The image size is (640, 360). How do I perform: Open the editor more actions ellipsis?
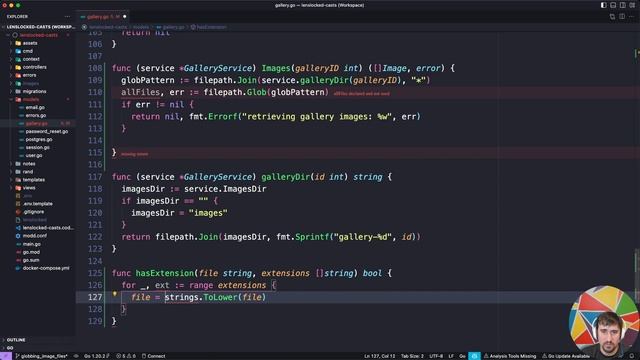click(631, 16)
